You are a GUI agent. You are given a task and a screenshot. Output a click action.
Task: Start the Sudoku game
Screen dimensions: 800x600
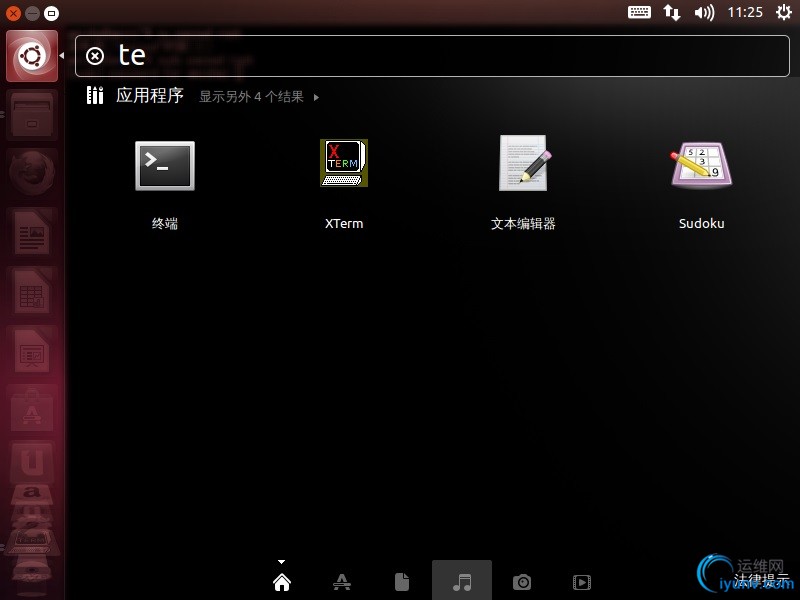tap(702, 165)
